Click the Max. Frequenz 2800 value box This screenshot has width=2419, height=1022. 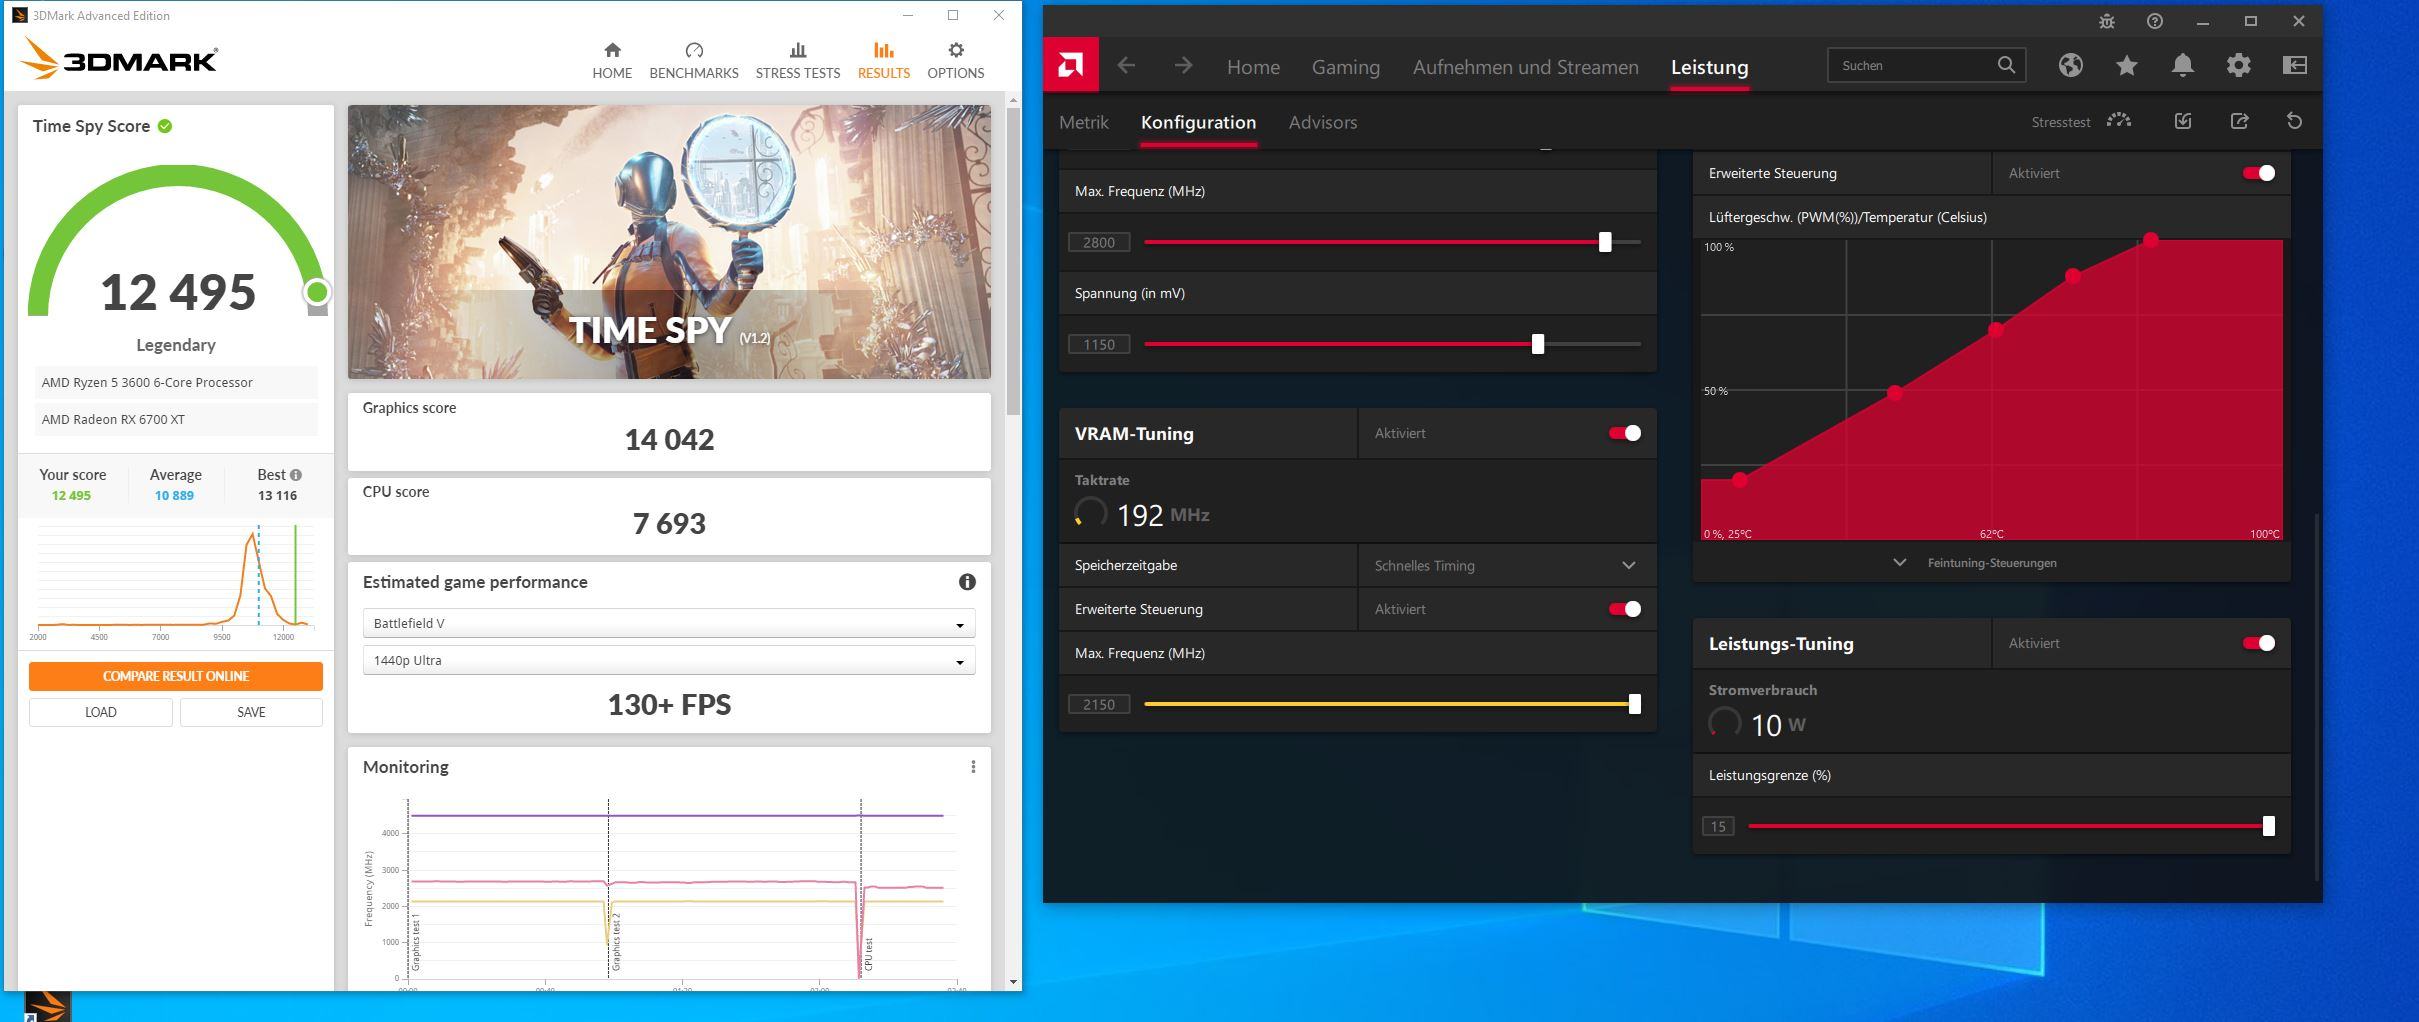1099,242
